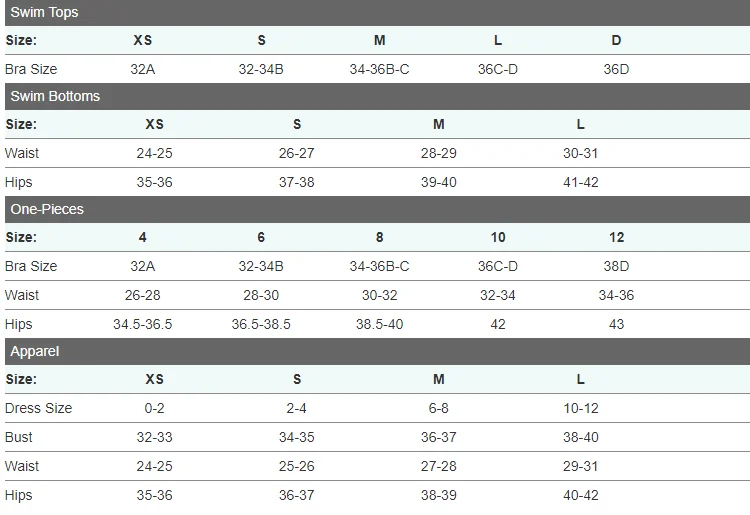Select the Swim Bottoms section header
Image resolution: width=750 pixels, height=515 pixels.
pos(377,96)
